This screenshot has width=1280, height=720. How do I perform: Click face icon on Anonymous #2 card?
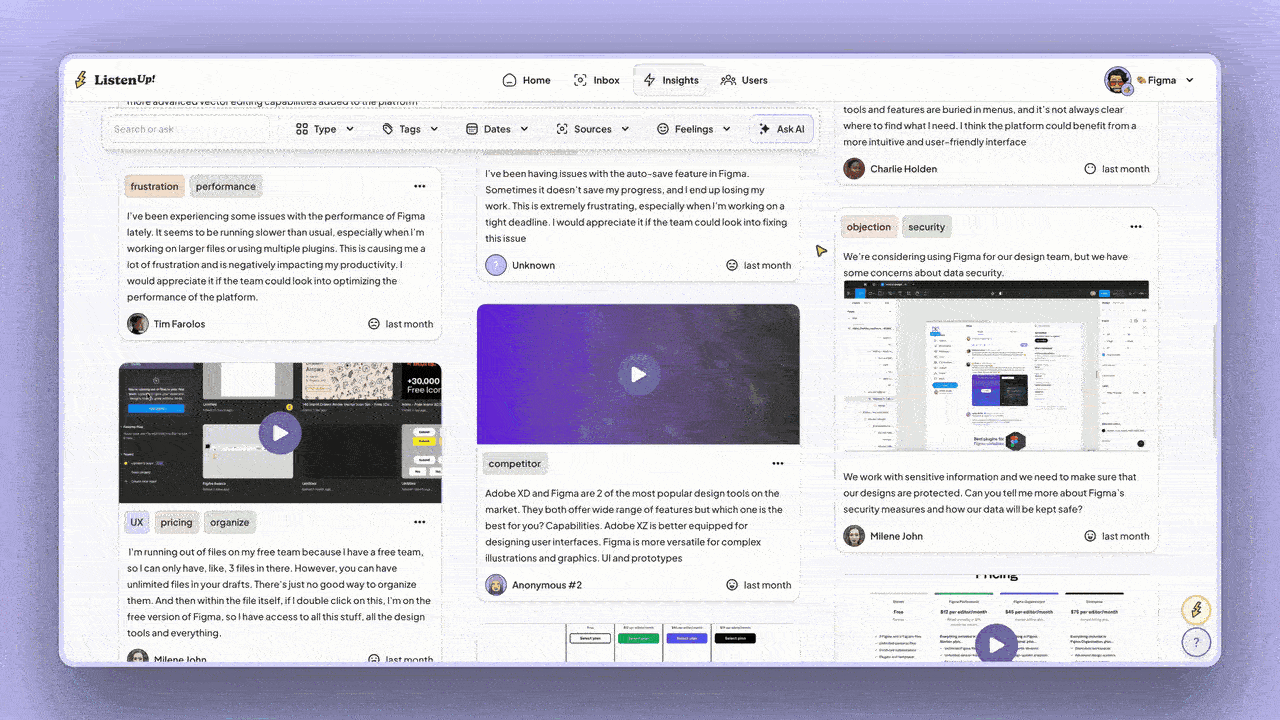tap(732, 585)
